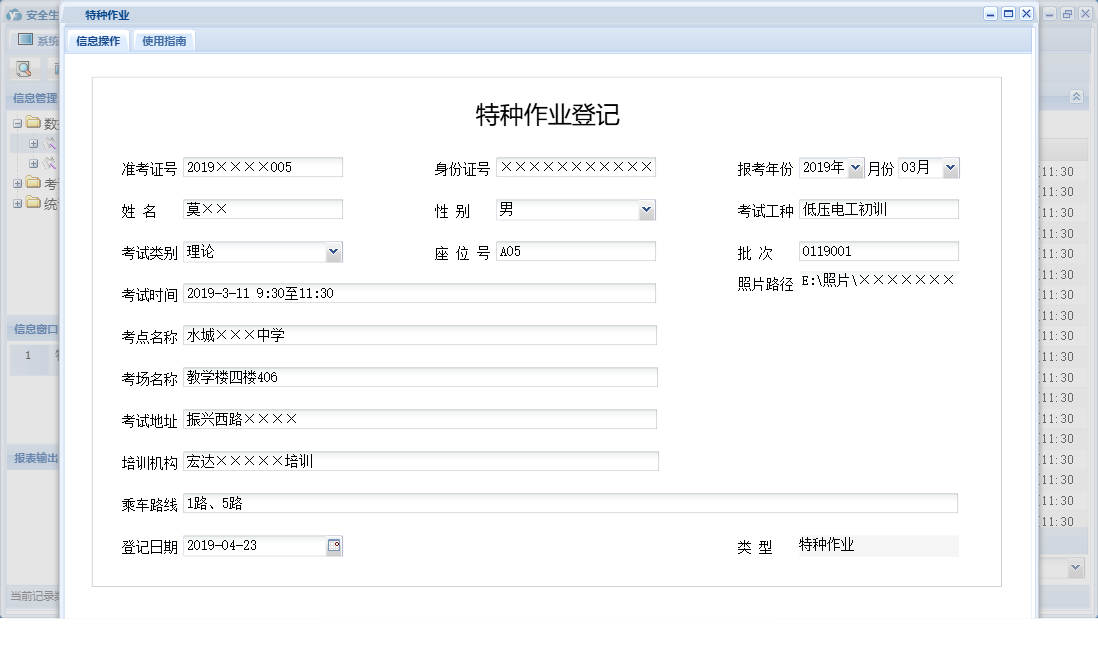Click the 系统 icon at the top left
1098x665 pixels.
coord(26,41)
